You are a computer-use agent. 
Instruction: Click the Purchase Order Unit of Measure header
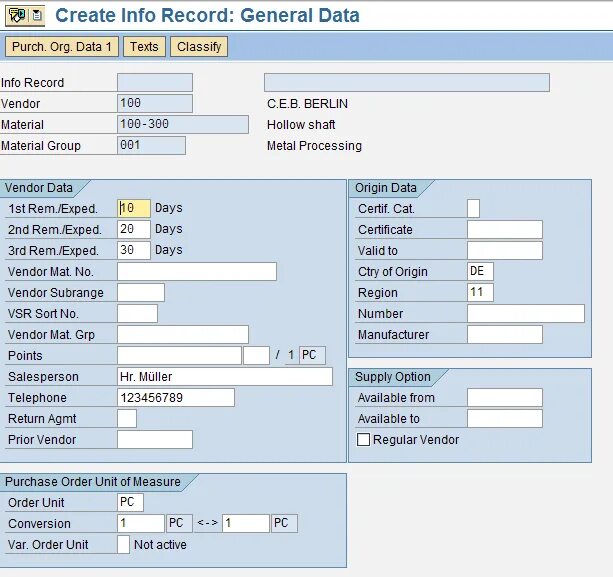tap(93, 482)
